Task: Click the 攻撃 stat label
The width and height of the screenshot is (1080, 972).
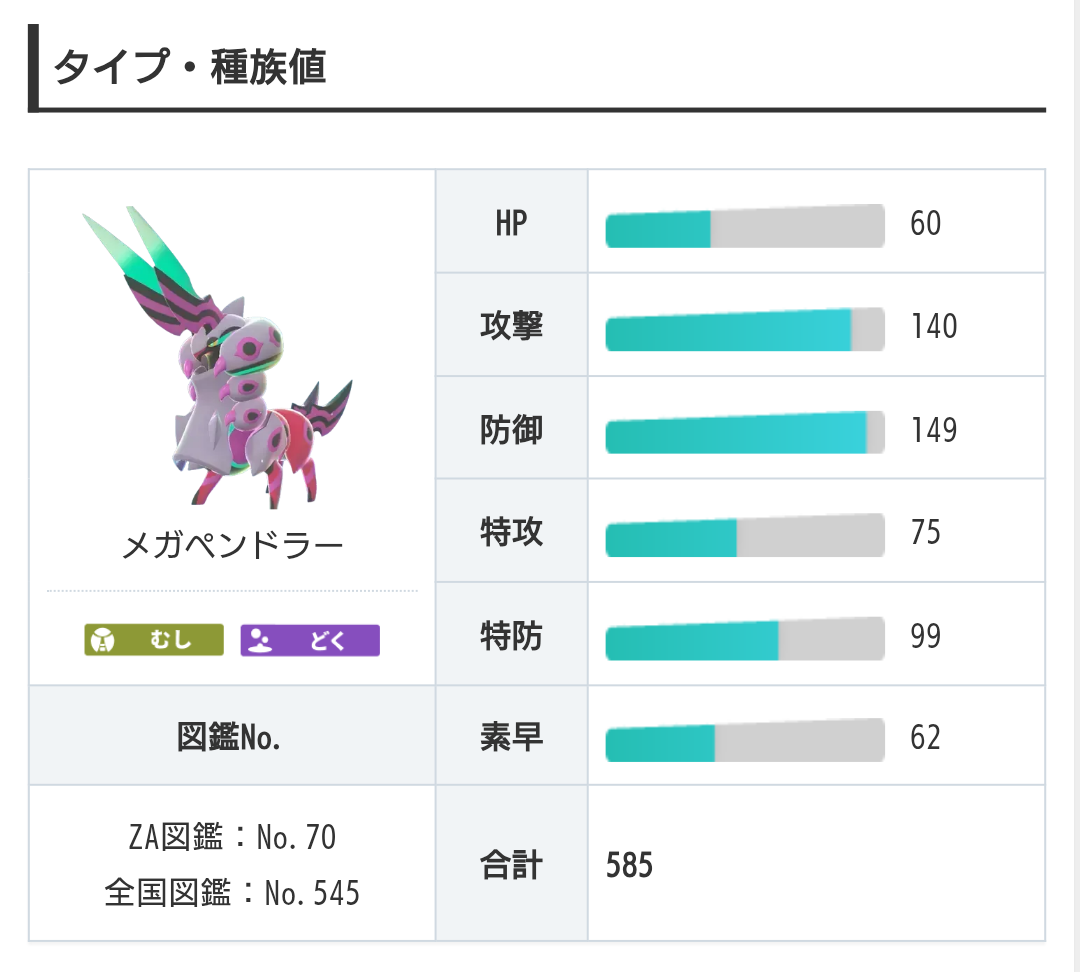Action: point(511,325)
